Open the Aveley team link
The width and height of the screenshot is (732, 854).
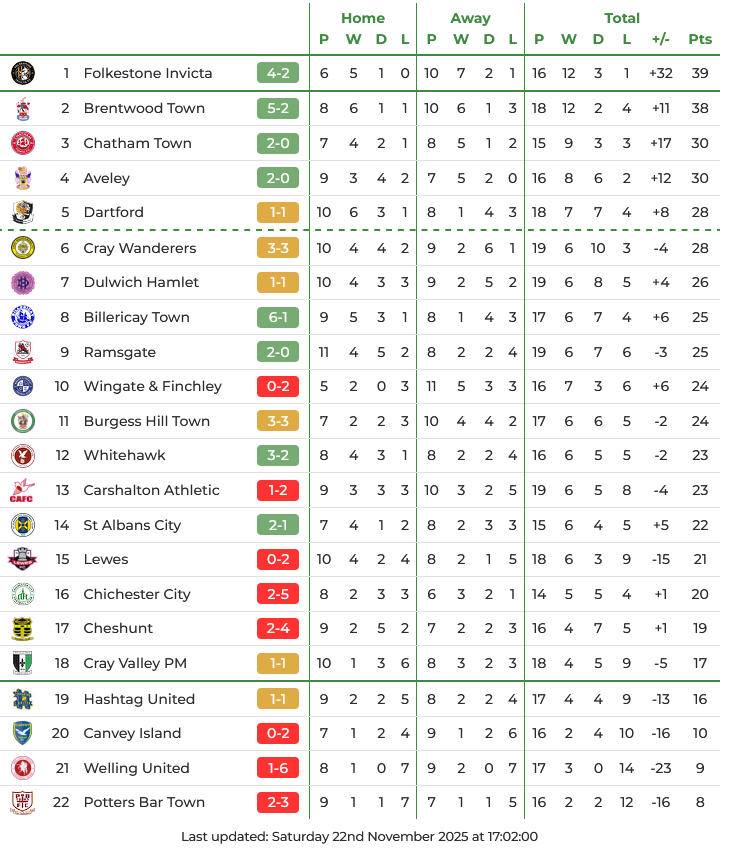(x=107, y=178)
